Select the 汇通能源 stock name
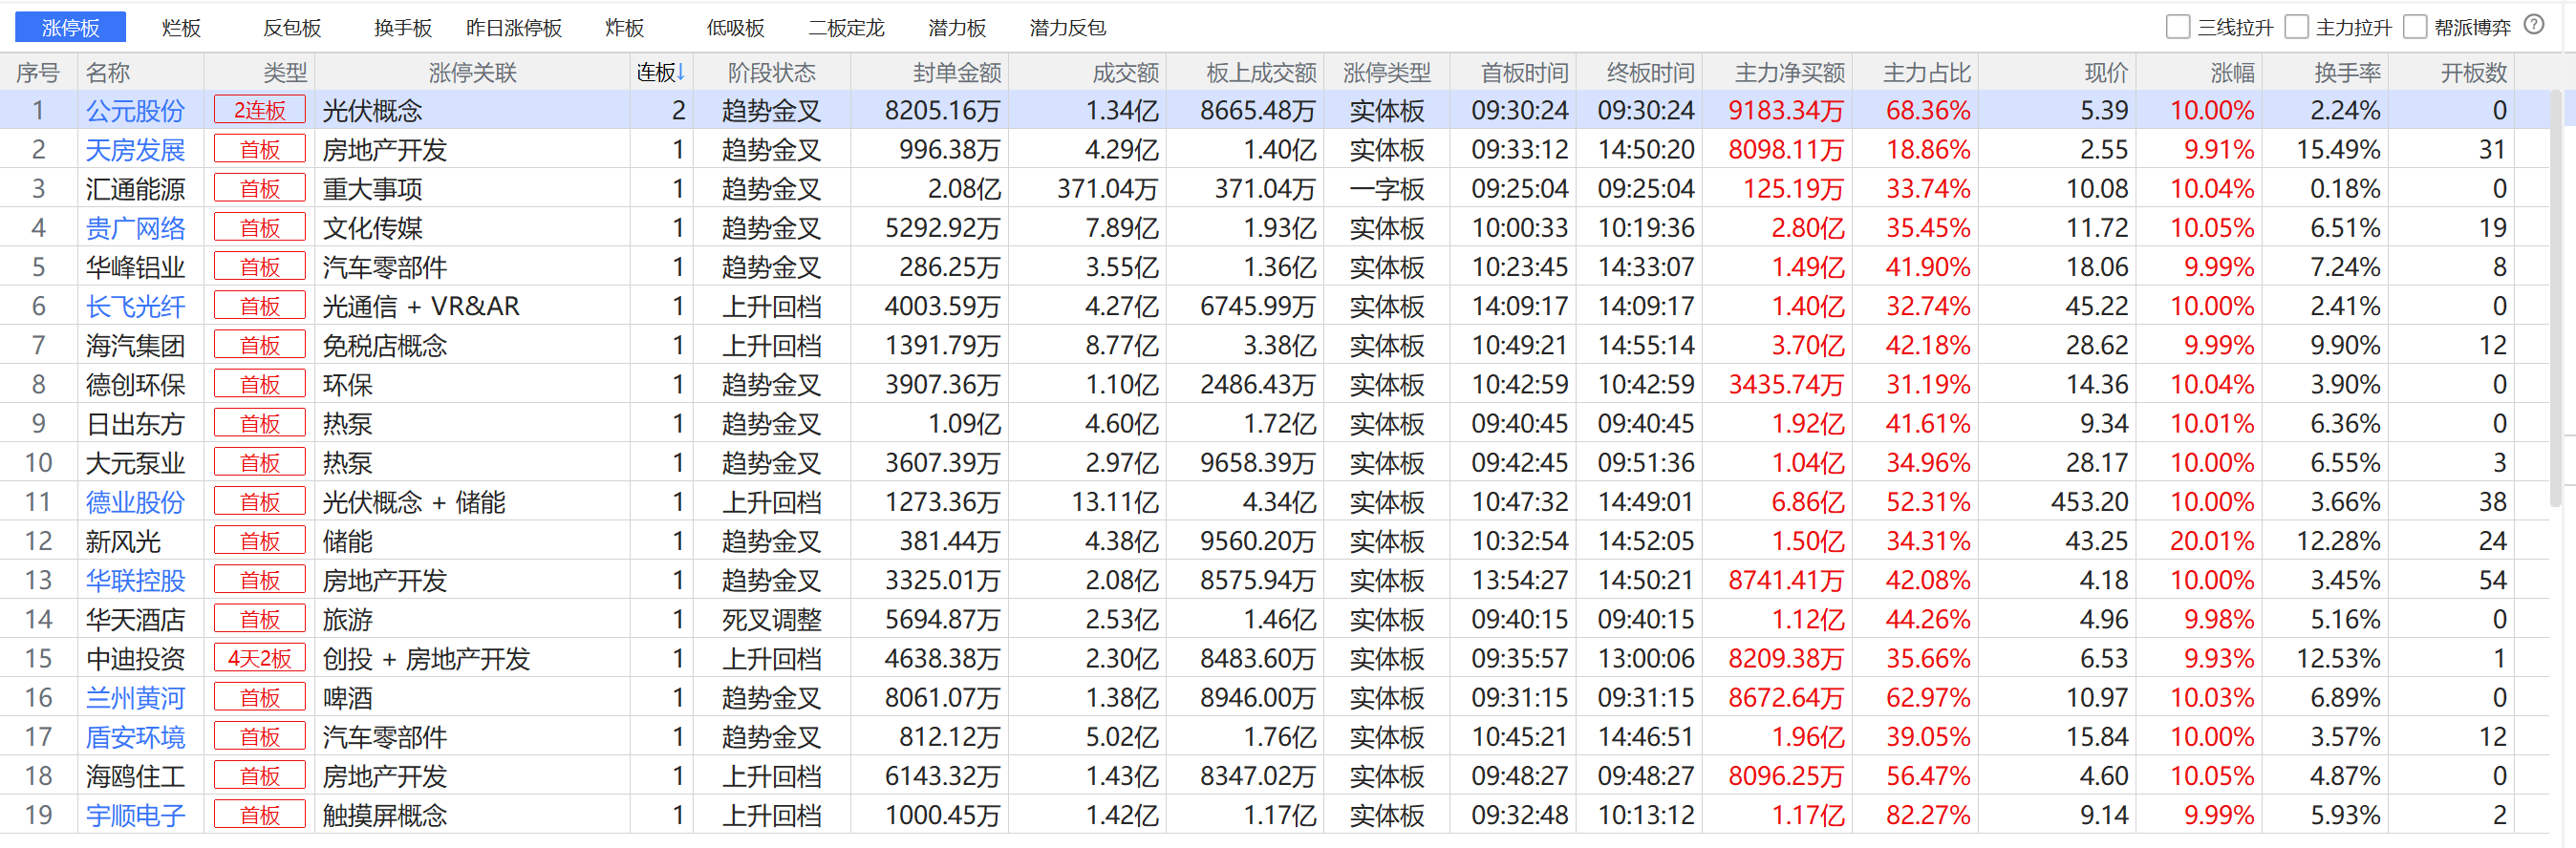Image resolution: width=2576 pixels, height=848 pixels. (x=135, y=188)
